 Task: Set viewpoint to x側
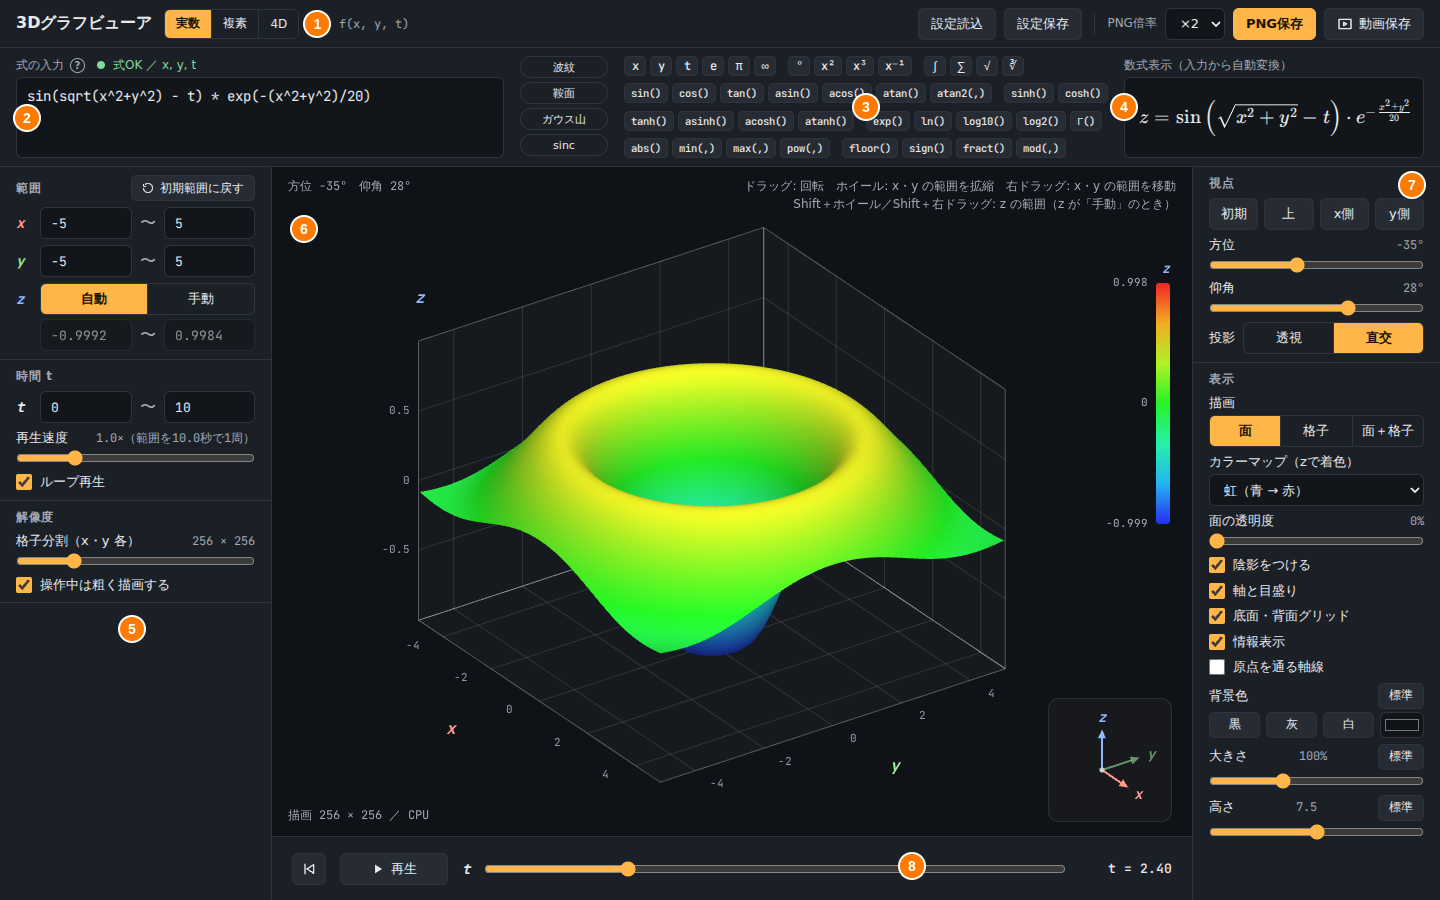(x=1344, y=214)
